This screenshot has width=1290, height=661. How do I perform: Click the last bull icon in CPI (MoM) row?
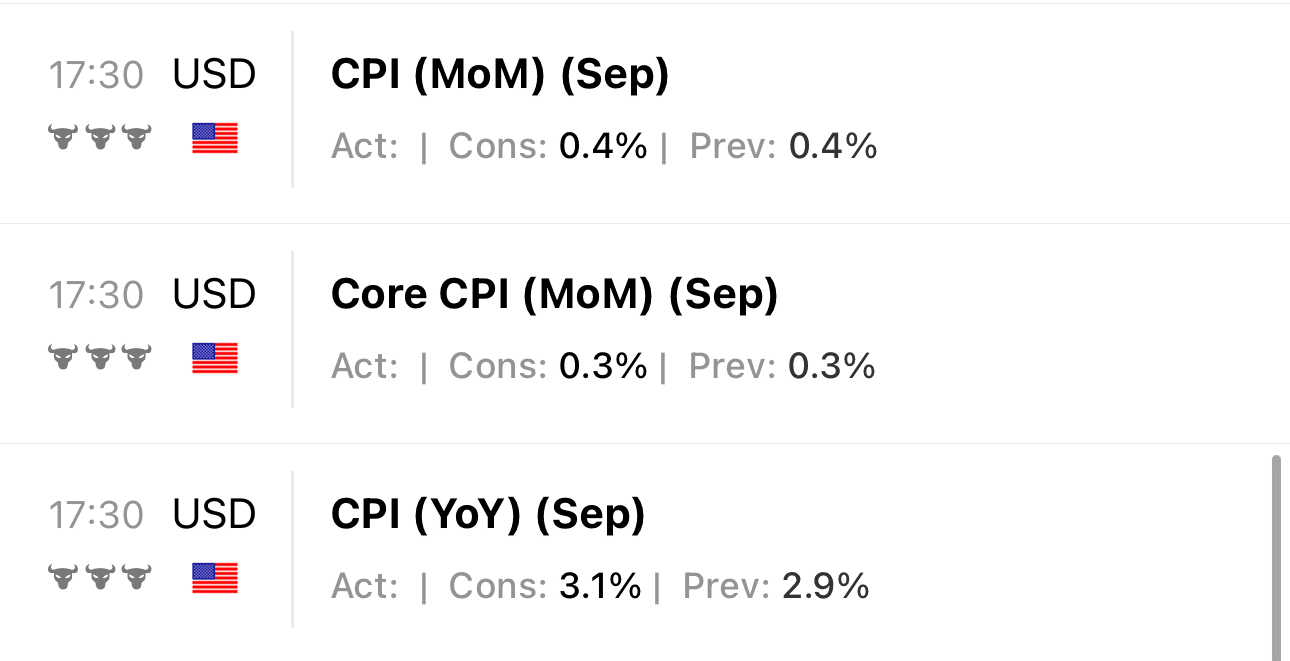(136, 138)
